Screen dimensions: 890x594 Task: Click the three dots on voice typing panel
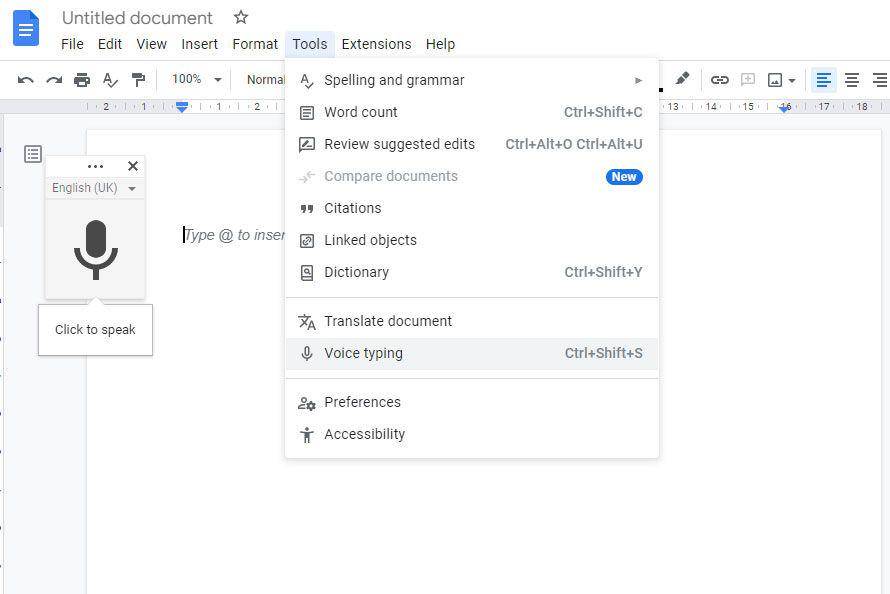pyautogui.click(x=95, y=166)
